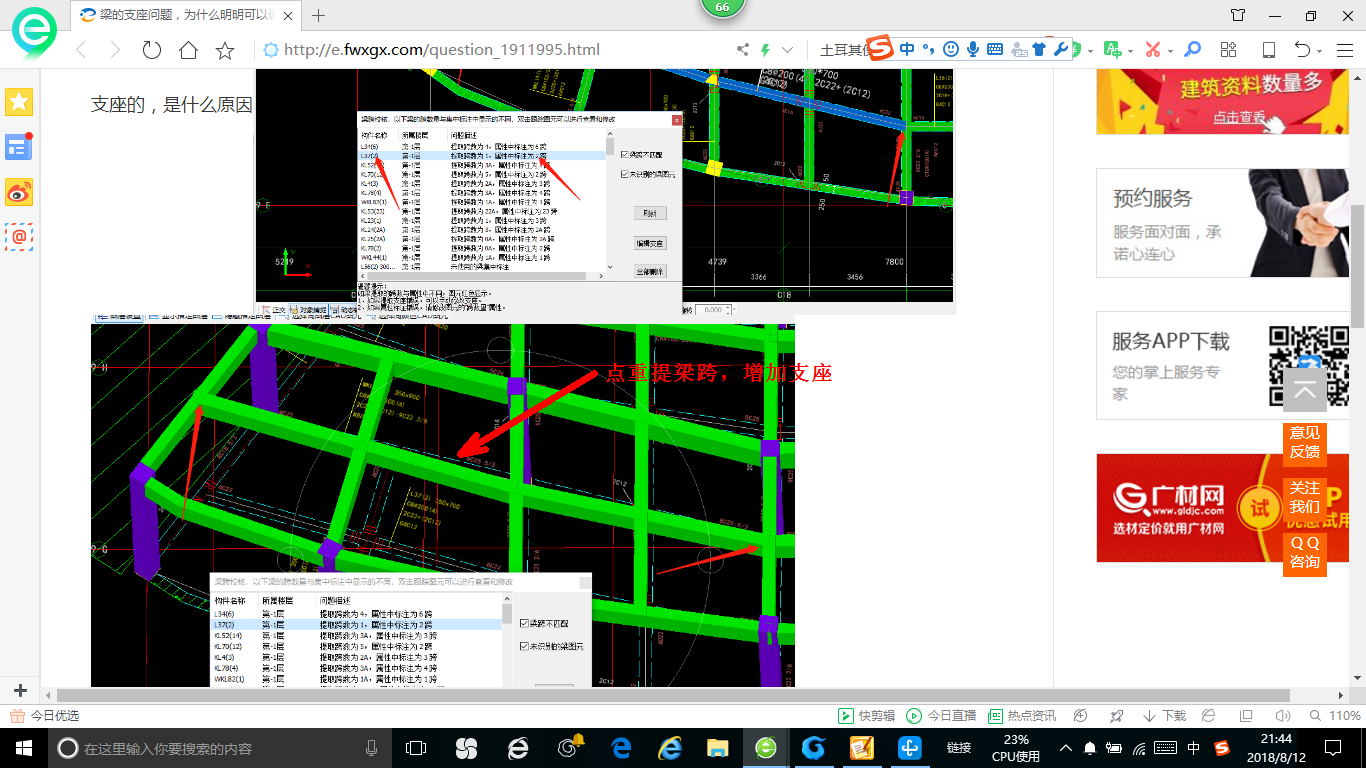
Task: Open the Sogou wrench toolbox icon
Action: tap(1061, 48)
